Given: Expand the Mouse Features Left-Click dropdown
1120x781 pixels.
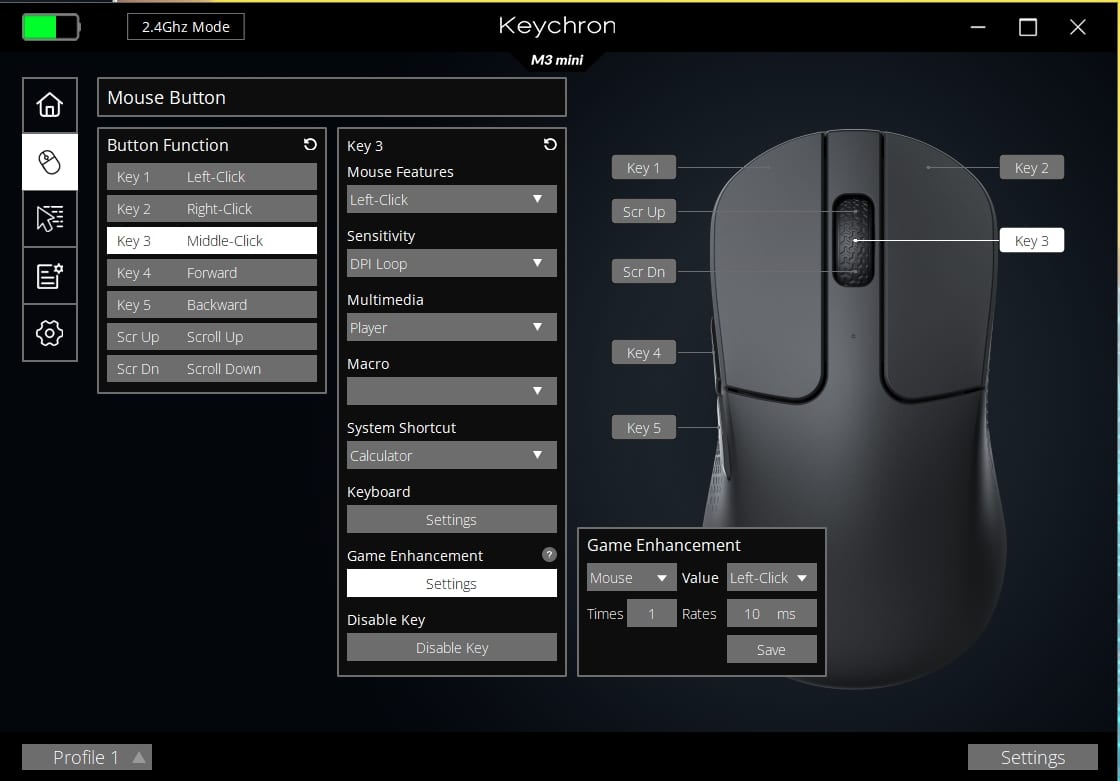Looking at the screenshot, I should (451, 200).
